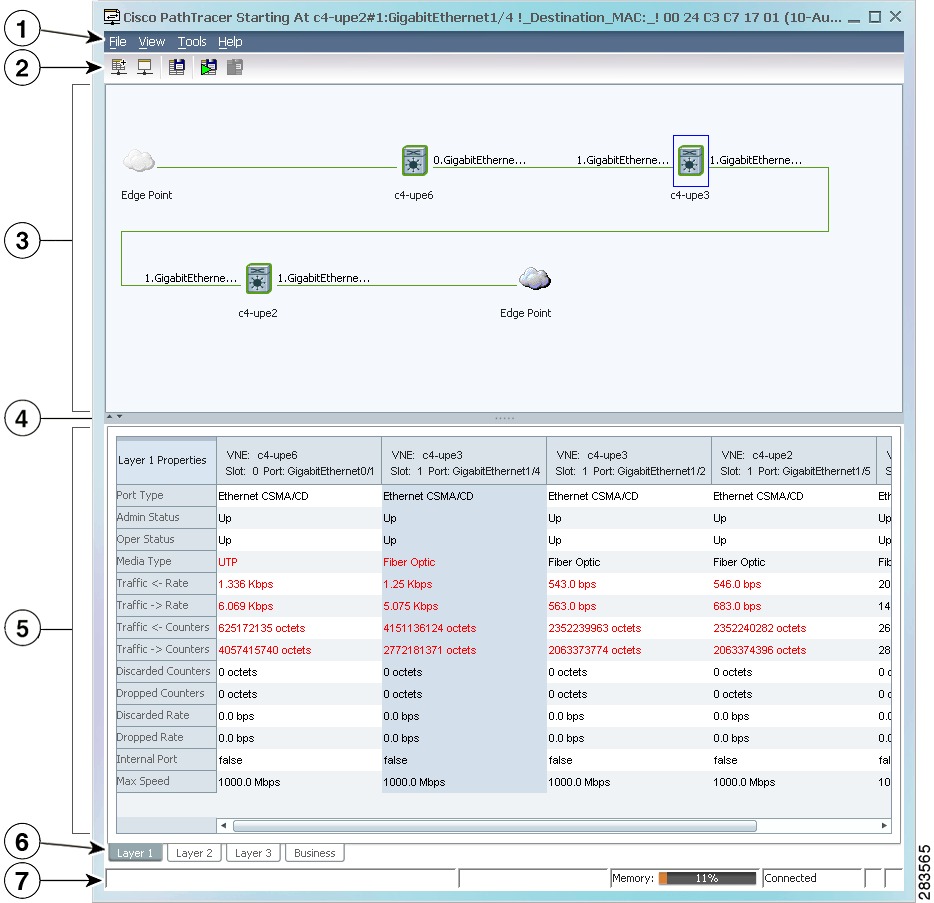Close the PathTracer window
This screenshot has height=903, width=934.
(x=895, y=17)
